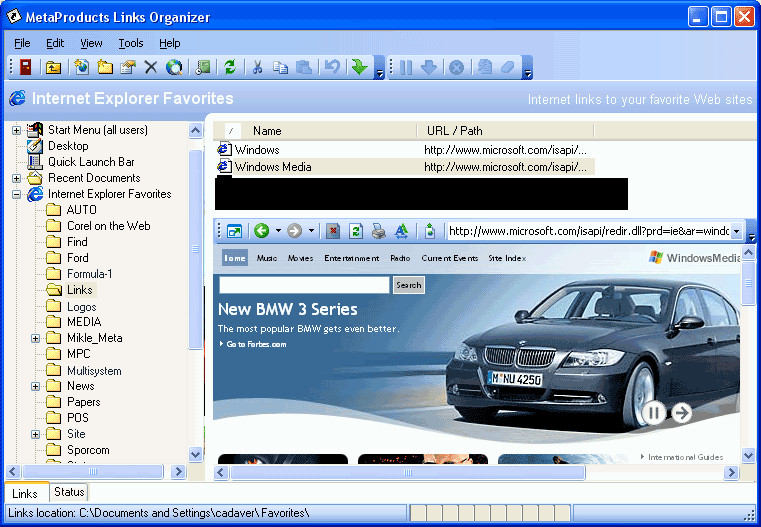Select the Windows link row
This screenshot has width=761, height=527.
405,150
